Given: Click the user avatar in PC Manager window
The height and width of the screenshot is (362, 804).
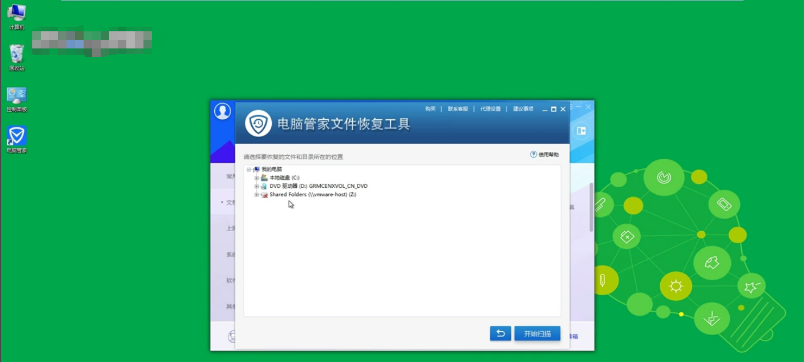Looking at the screenshot, I should (x=223, y=111).
